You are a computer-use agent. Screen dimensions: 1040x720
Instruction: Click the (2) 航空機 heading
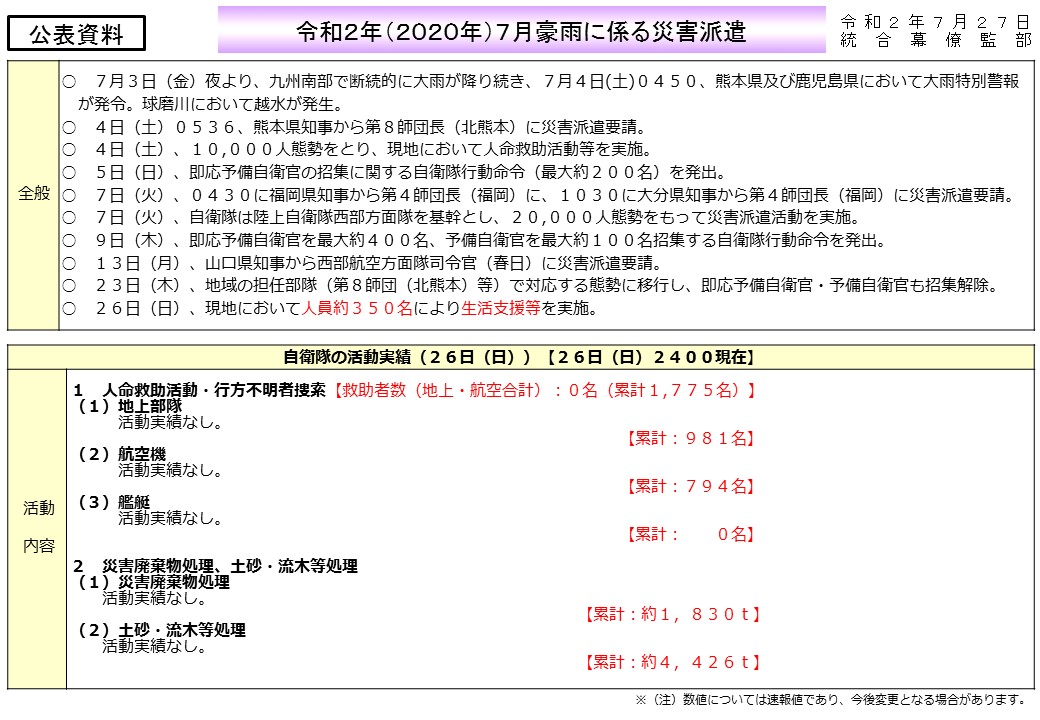pos(122,454)
